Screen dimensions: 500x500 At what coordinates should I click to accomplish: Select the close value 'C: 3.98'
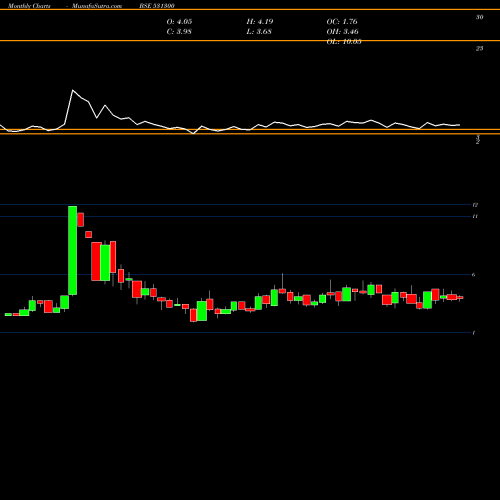tap(179, 32)
